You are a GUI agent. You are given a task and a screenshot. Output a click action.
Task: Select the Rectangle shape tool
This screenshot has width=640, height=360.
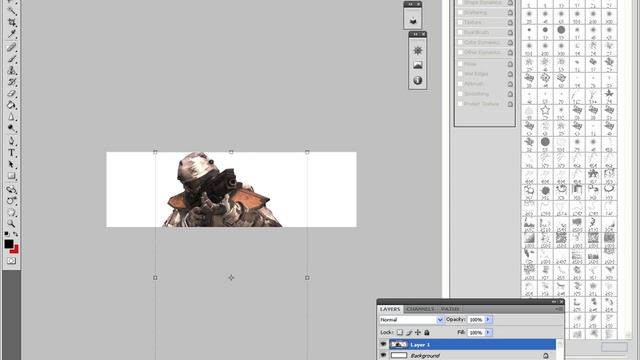coord(11,176)
